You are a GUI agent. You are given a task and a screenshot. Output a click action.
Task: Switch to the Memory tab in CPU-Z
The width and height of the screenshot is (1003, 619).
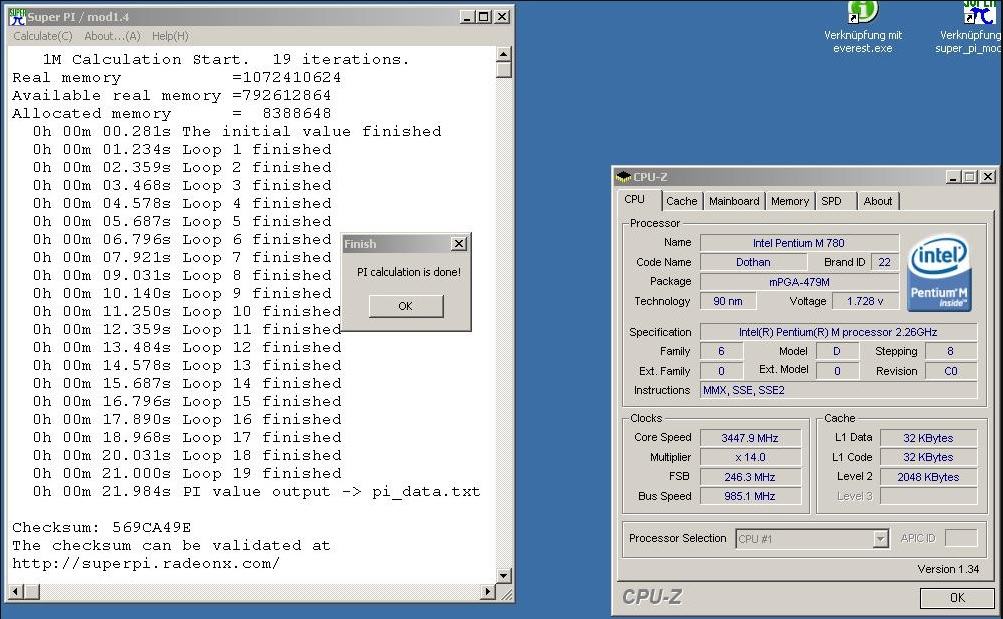789,201
